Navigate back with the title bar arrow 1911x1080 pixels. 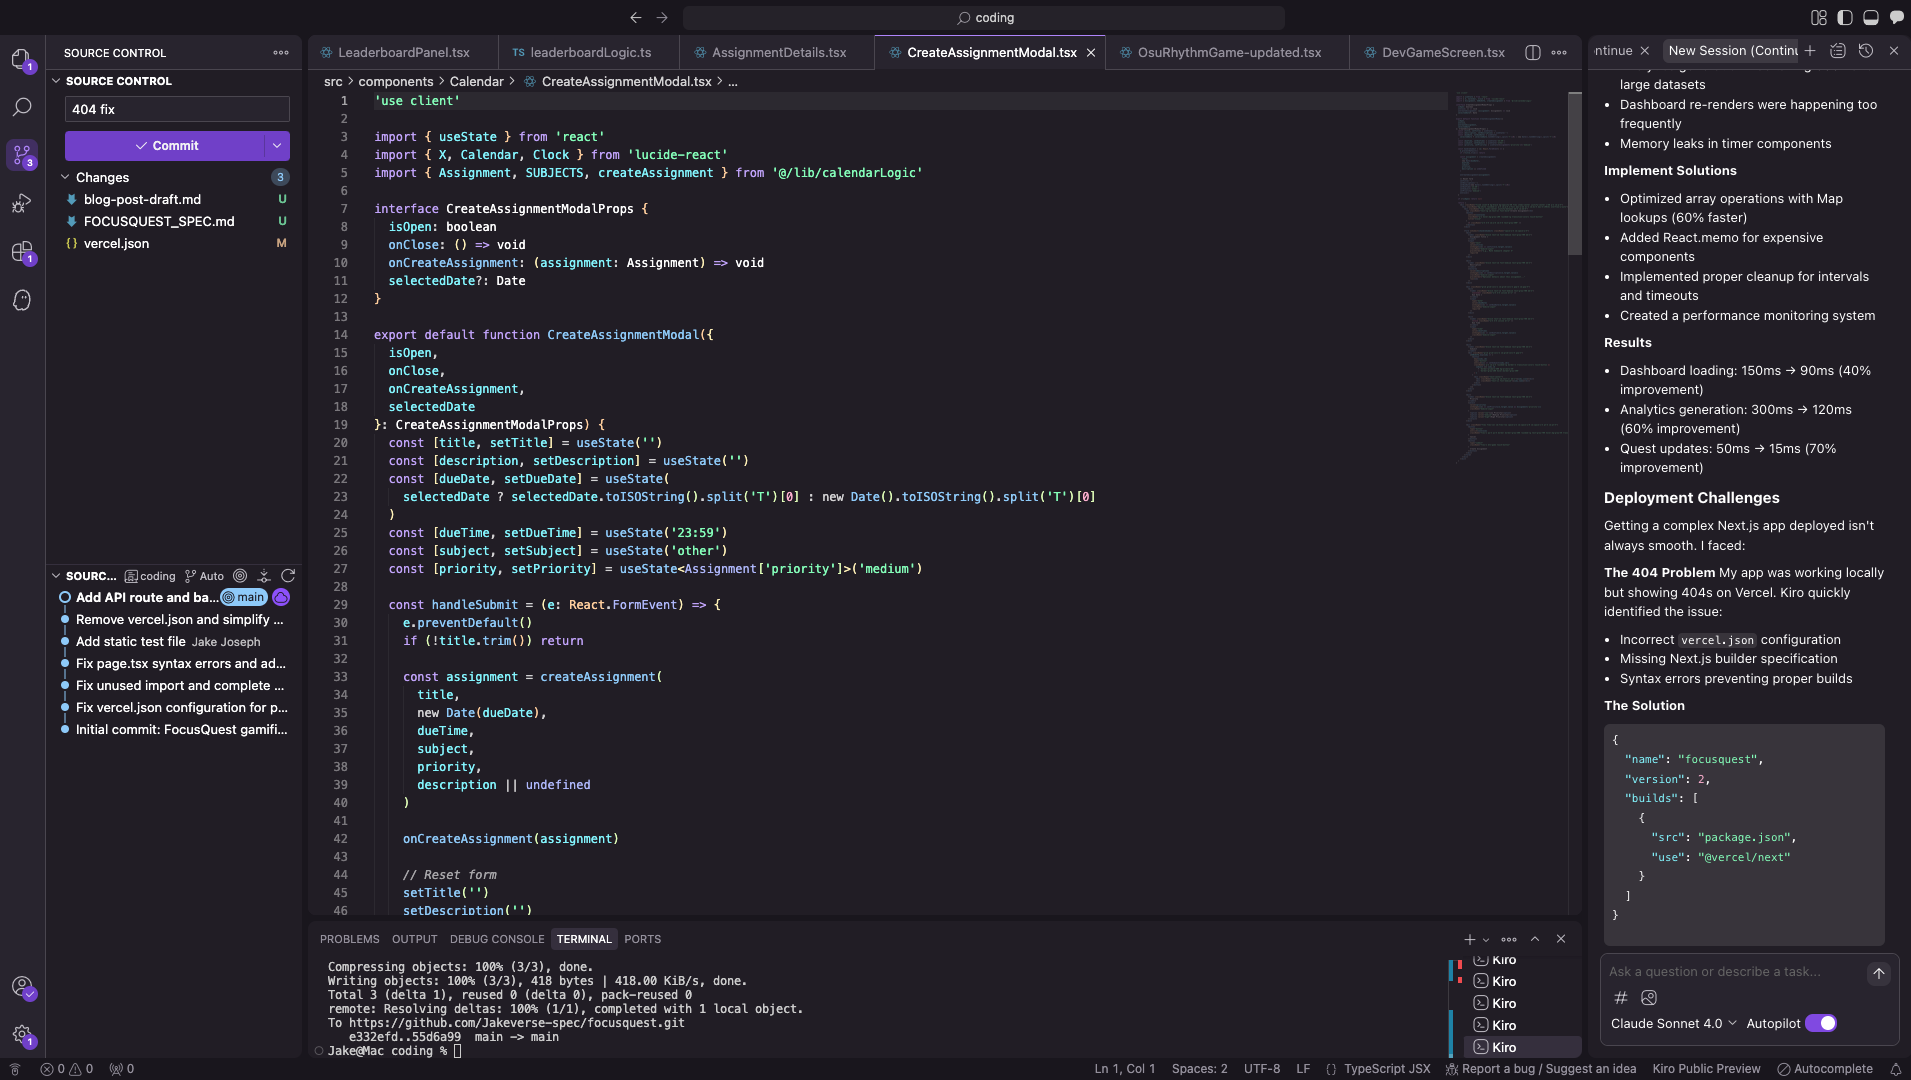coord(636,17)
